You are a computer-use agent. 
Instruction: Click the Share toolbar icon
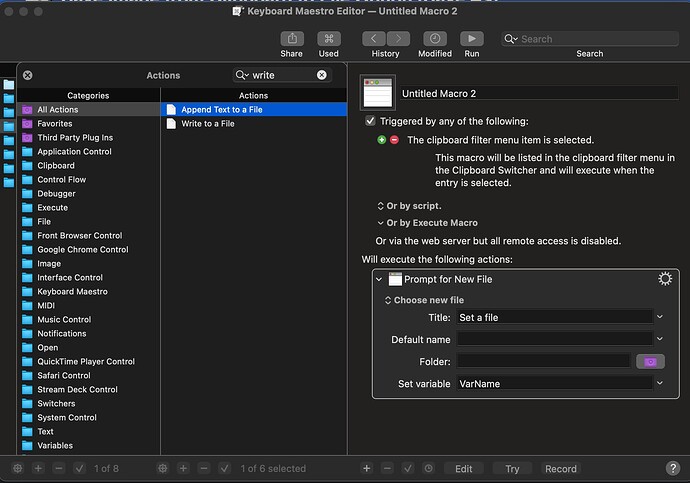(x=292, y=39)
